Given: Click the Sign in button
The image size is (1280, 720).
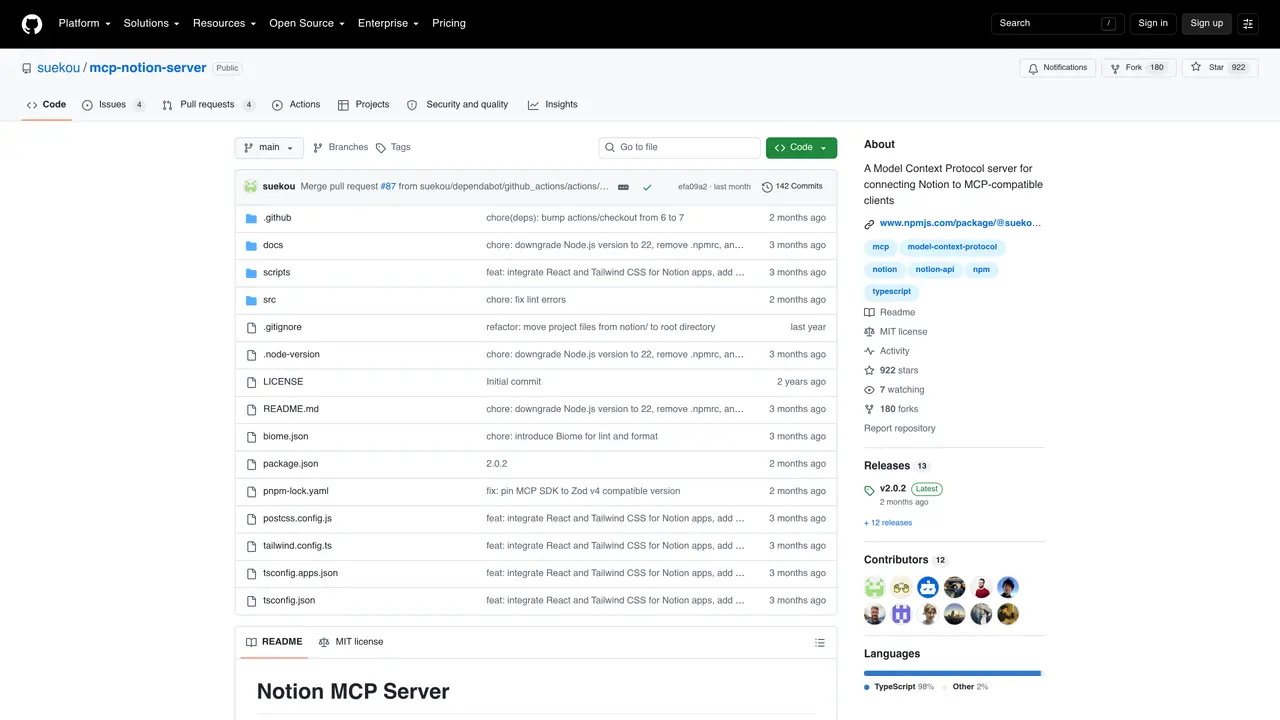Looking at the screenshot, I should point(1153,23).
